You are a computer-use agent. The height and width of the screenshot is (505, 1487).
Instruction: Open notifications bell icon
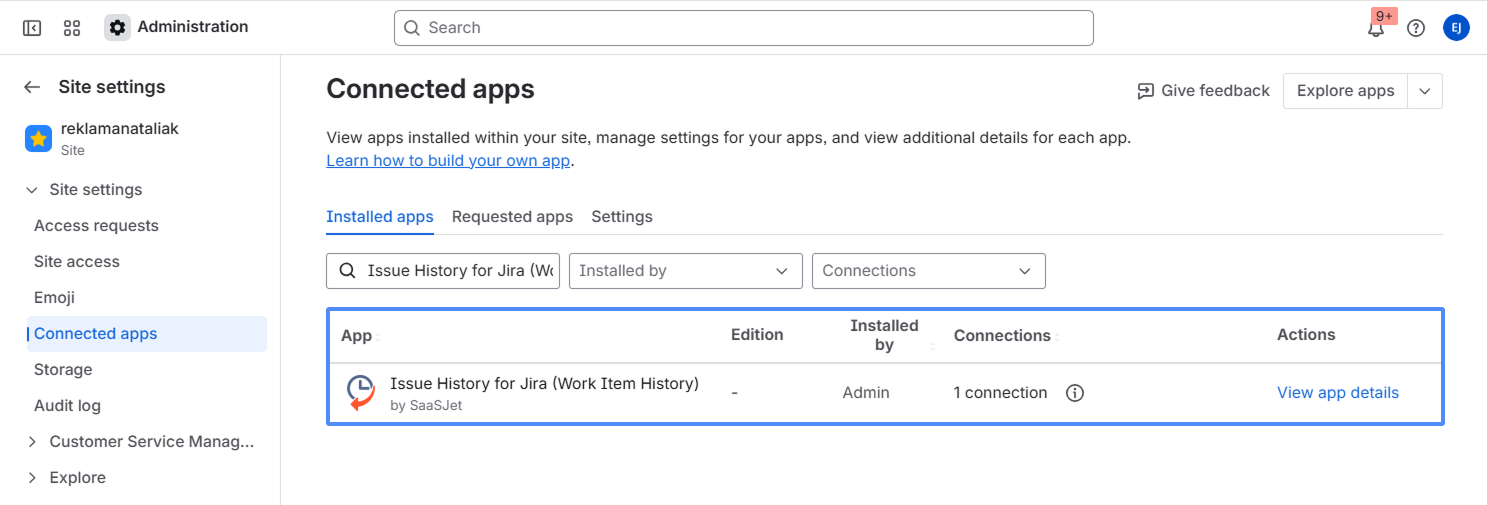point(1376,28)
